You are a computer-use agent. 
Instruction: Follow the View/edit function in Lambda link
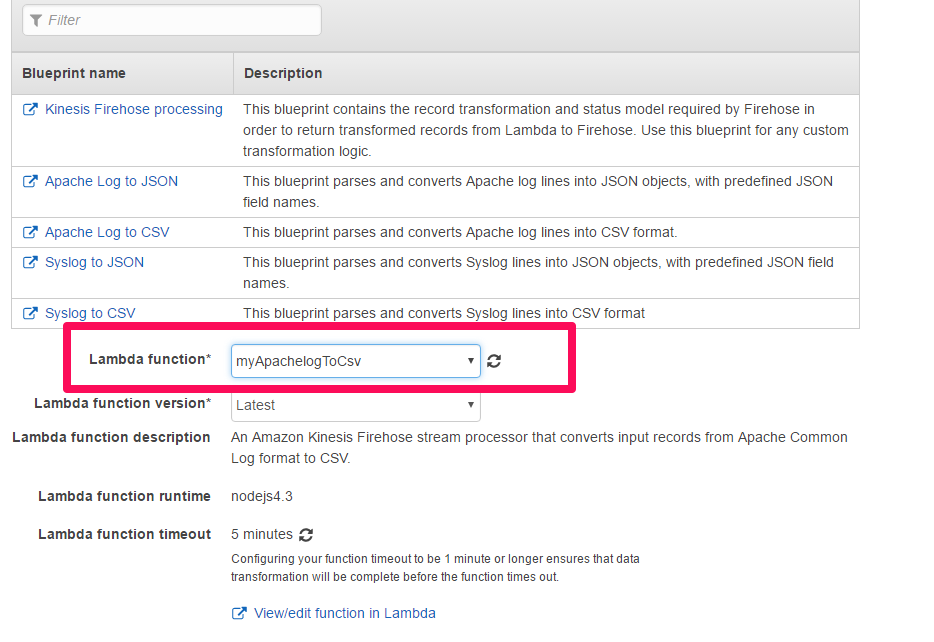[x=344, y=613]
